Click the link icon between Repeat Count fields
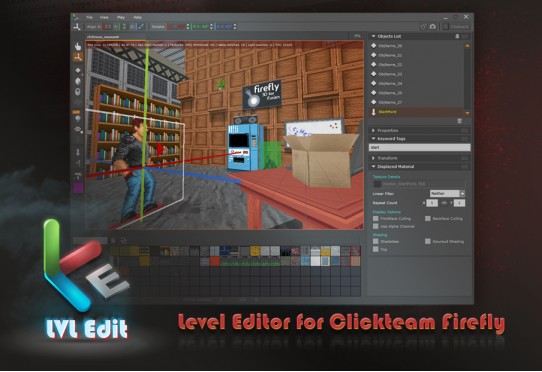The image size is (542, 372). 444,203
